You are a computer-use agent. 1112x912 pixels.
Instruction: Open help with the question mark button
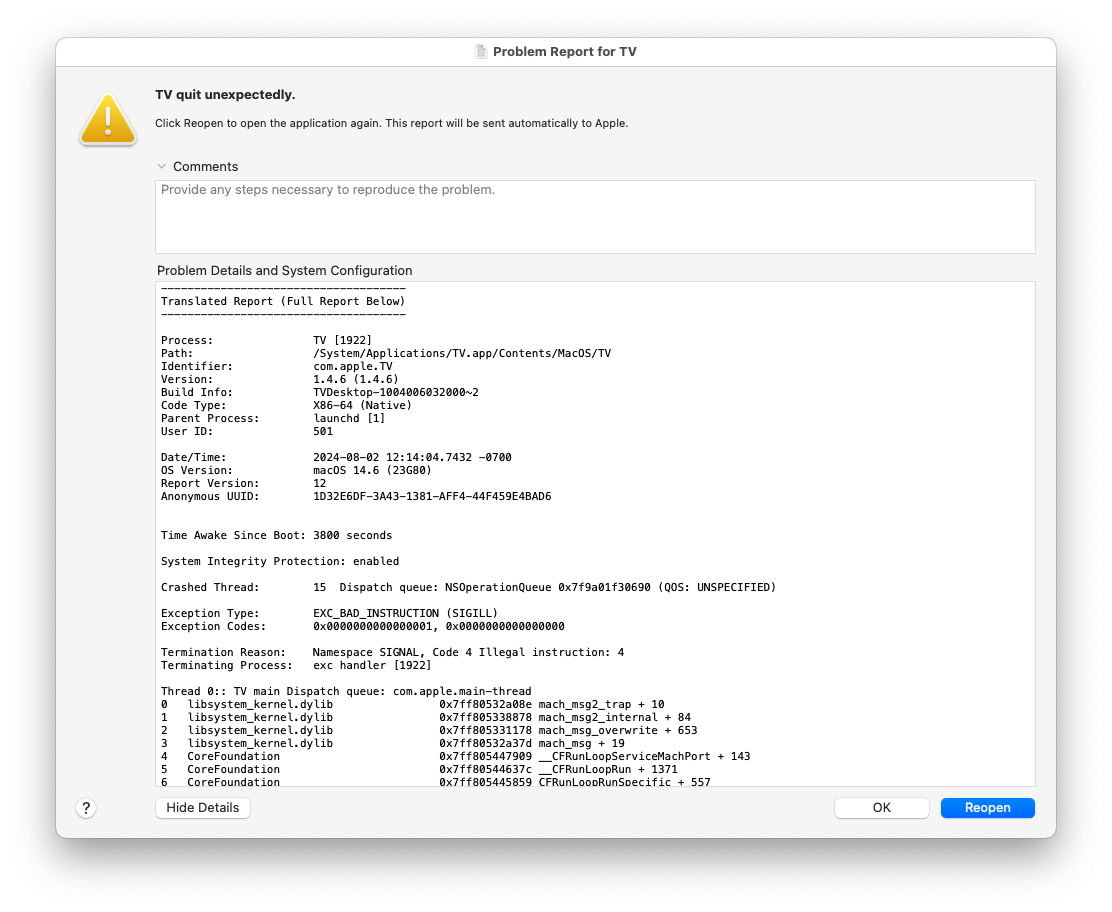[x=86, y=808]
